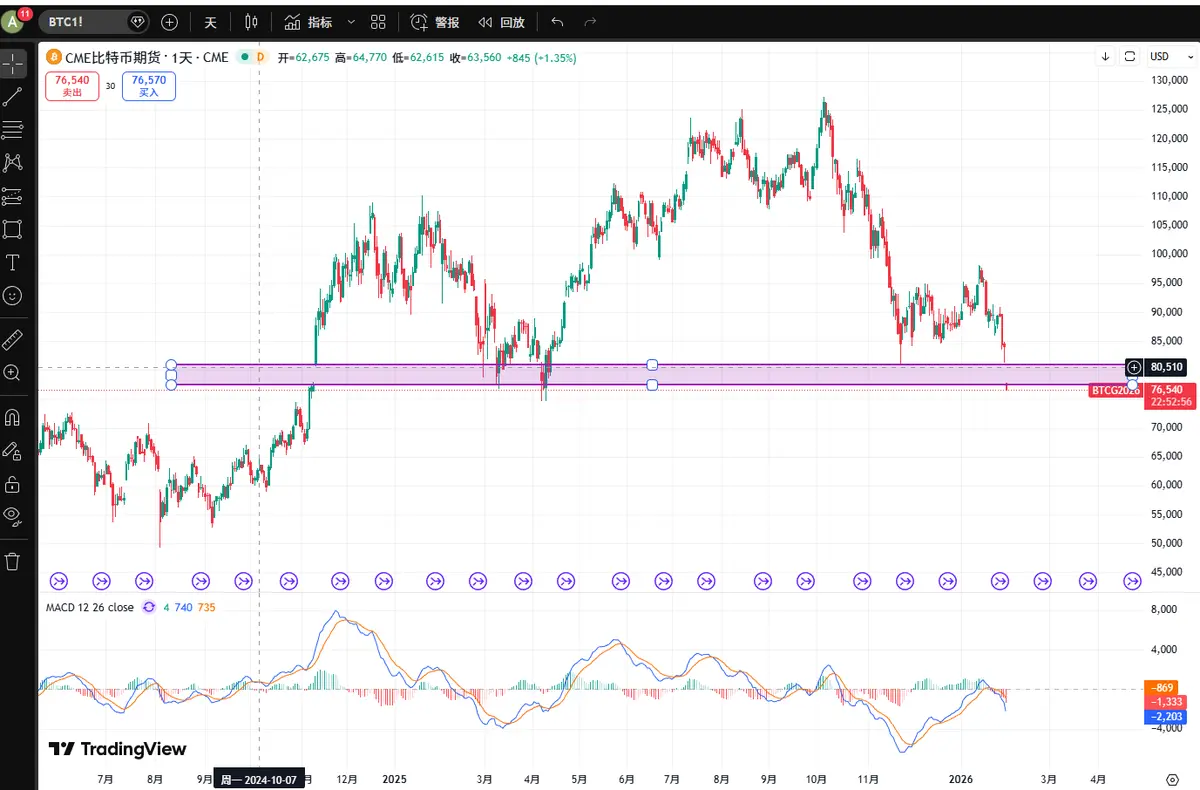Select the purple rectangle's top-middle handle
Image resolution: width=1200 pixels, height=790 pixels.
click(652, 364)
